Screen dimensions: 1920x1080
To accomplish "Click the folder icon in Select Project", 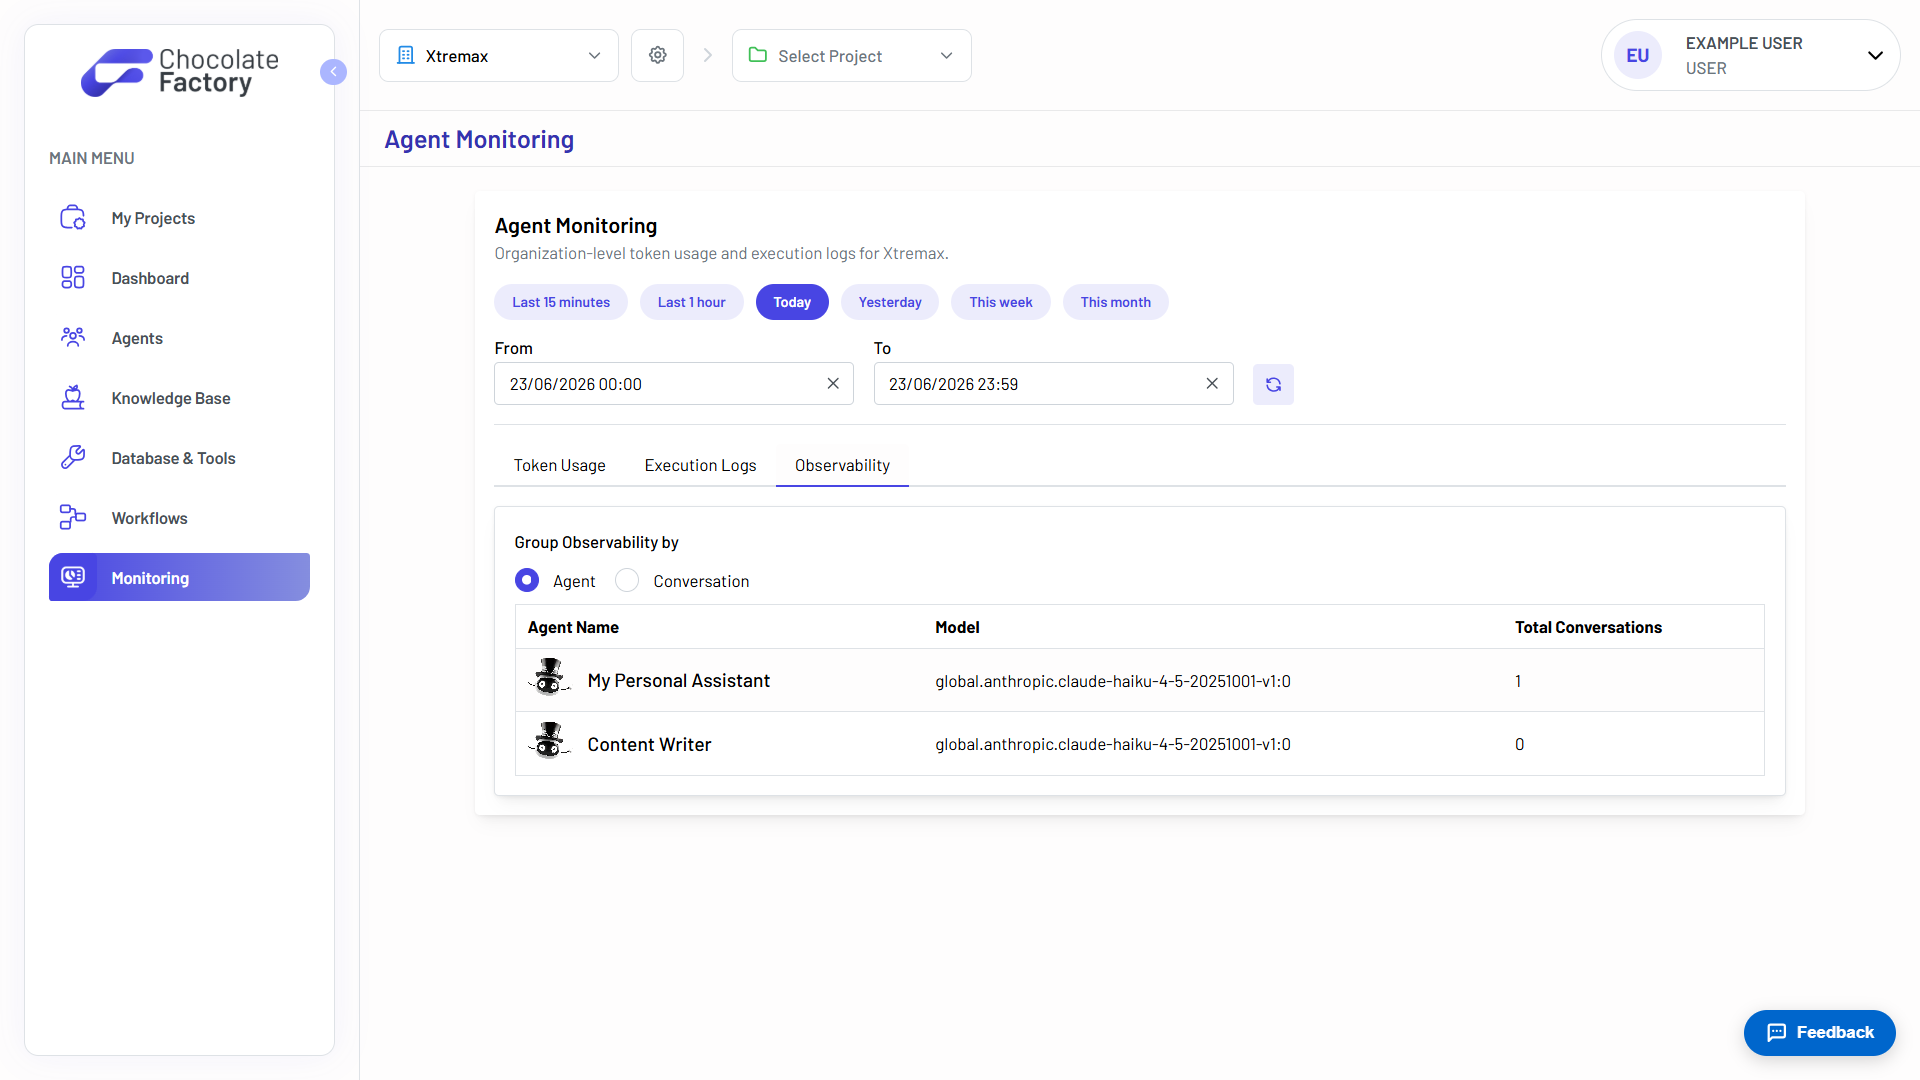I will click(758, 55).
